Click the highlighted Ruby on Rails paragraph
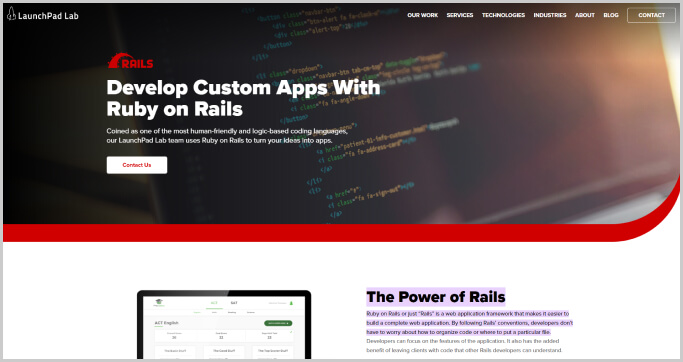The image size is (683, 362). tap(469, 323)
